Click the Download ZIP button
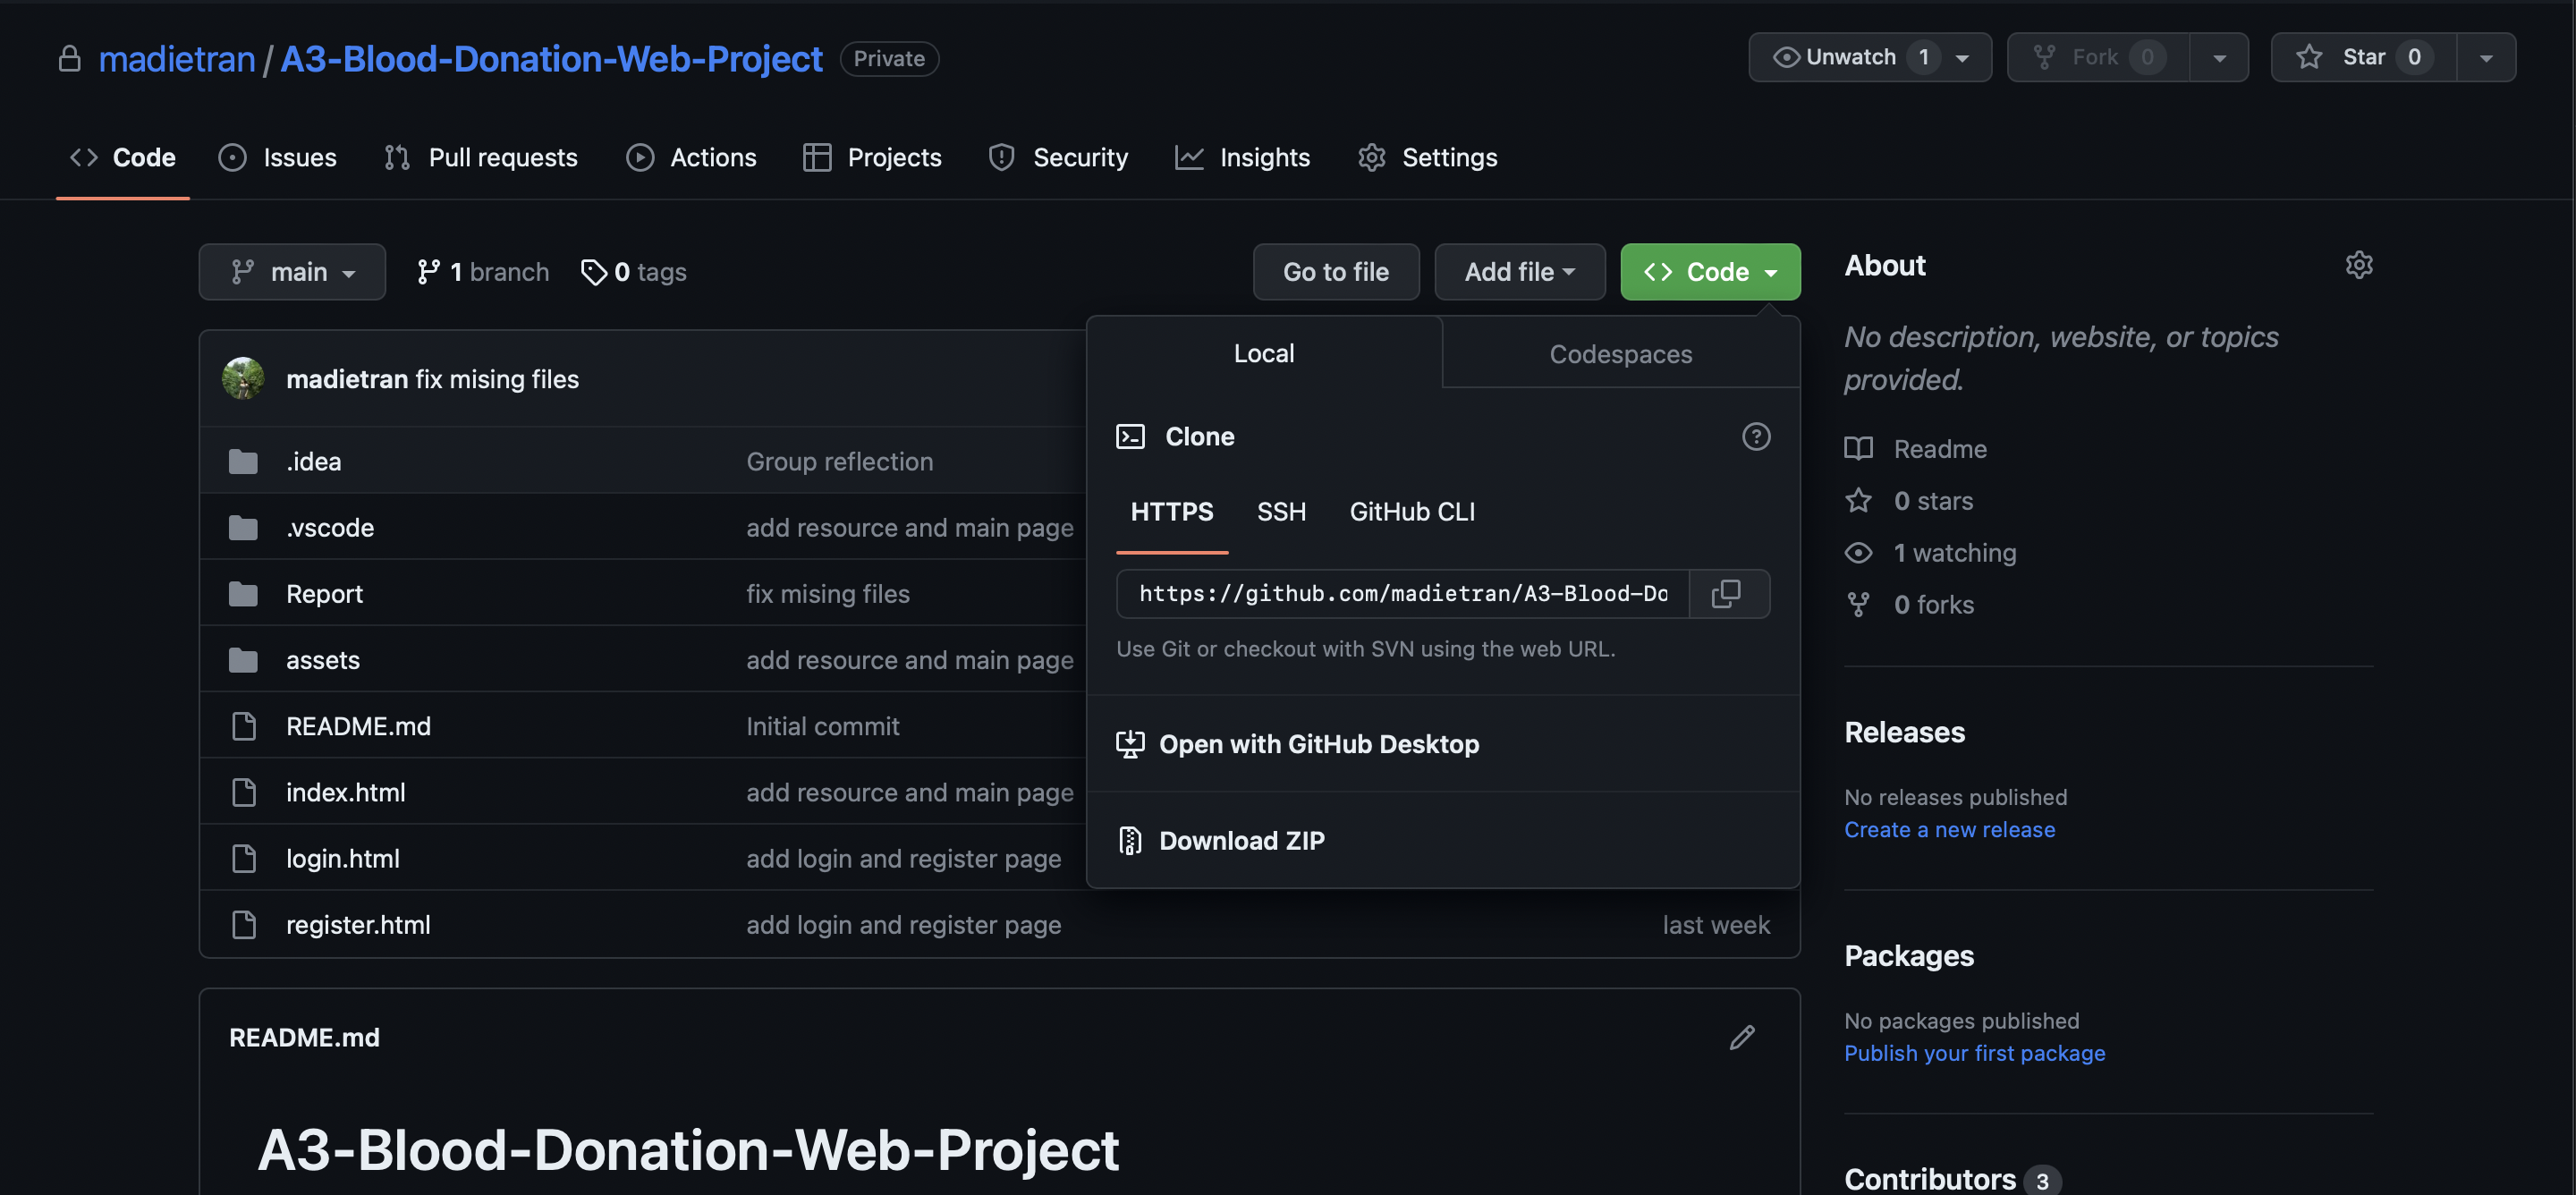2576x1195 pixels. [x=1242, y=840]
